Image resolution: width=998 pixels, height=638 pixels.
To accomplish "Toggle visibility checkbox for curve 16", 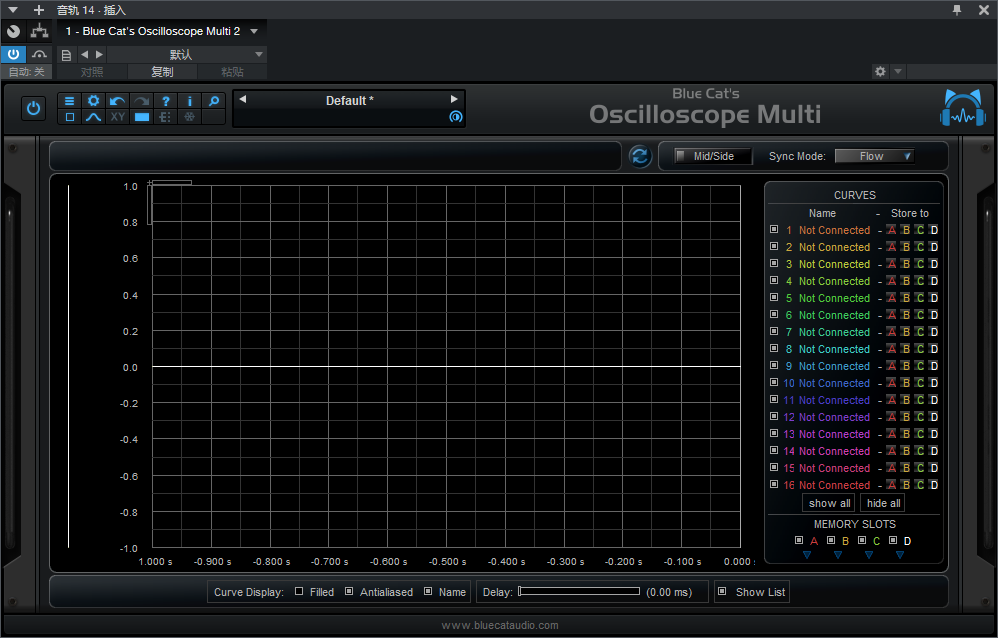I will click(774, 484).
